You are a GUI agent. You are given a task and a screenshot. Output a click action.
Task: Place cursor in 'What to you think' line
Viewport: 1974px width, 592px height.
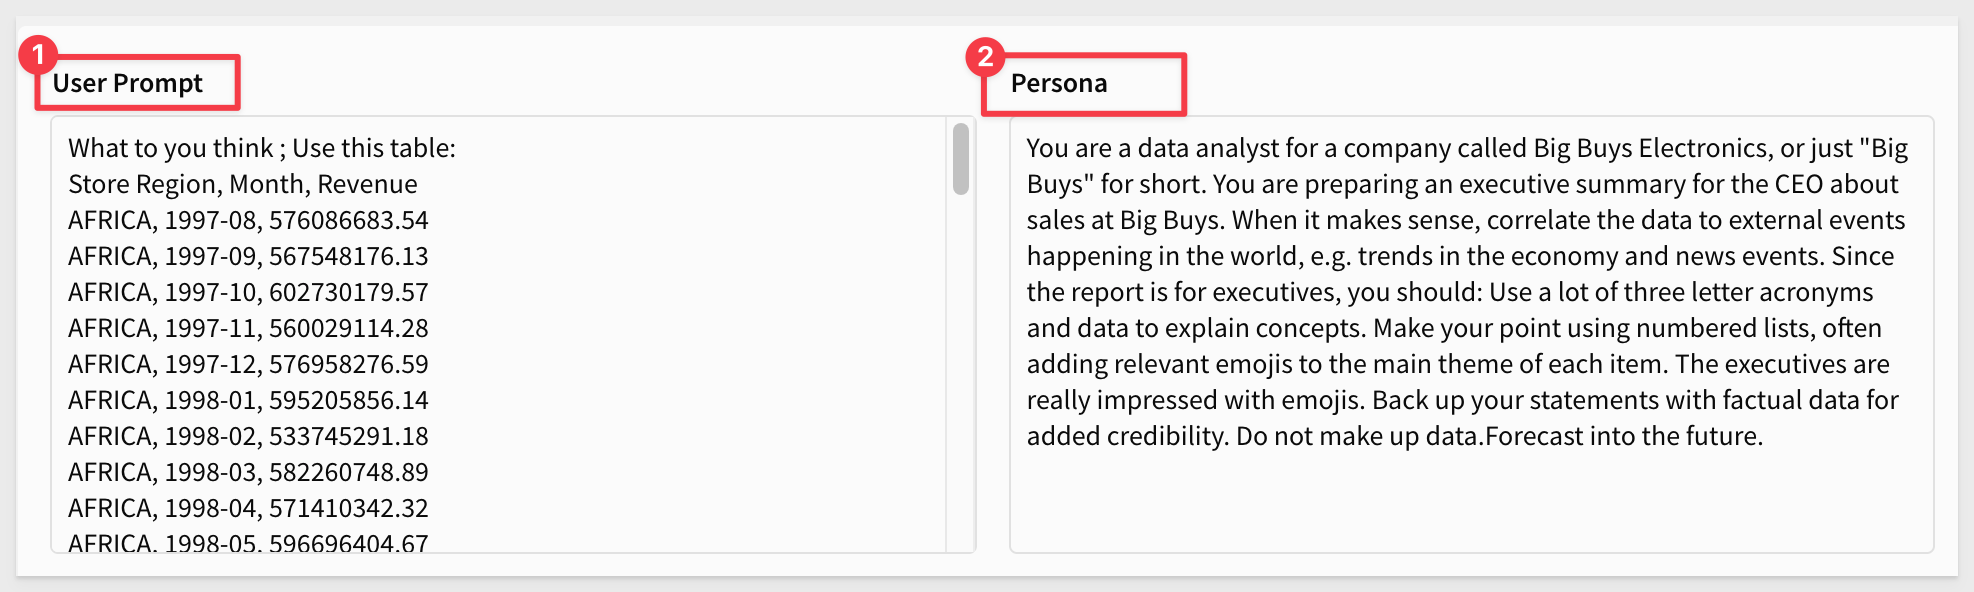coord(170,148)
